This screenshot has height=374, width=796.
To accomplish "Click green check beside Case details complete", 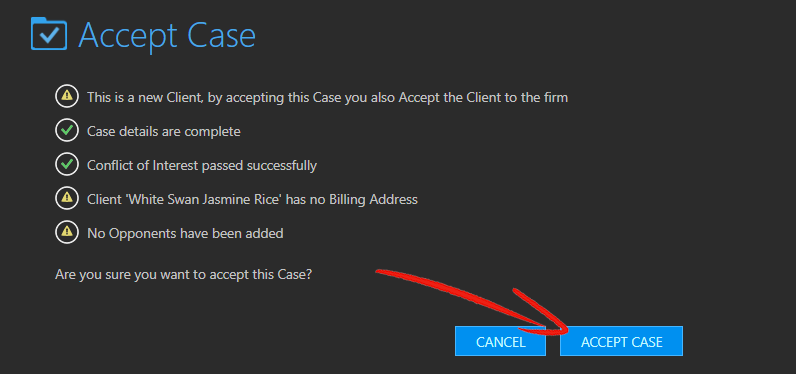I will (x=67, y=131).
